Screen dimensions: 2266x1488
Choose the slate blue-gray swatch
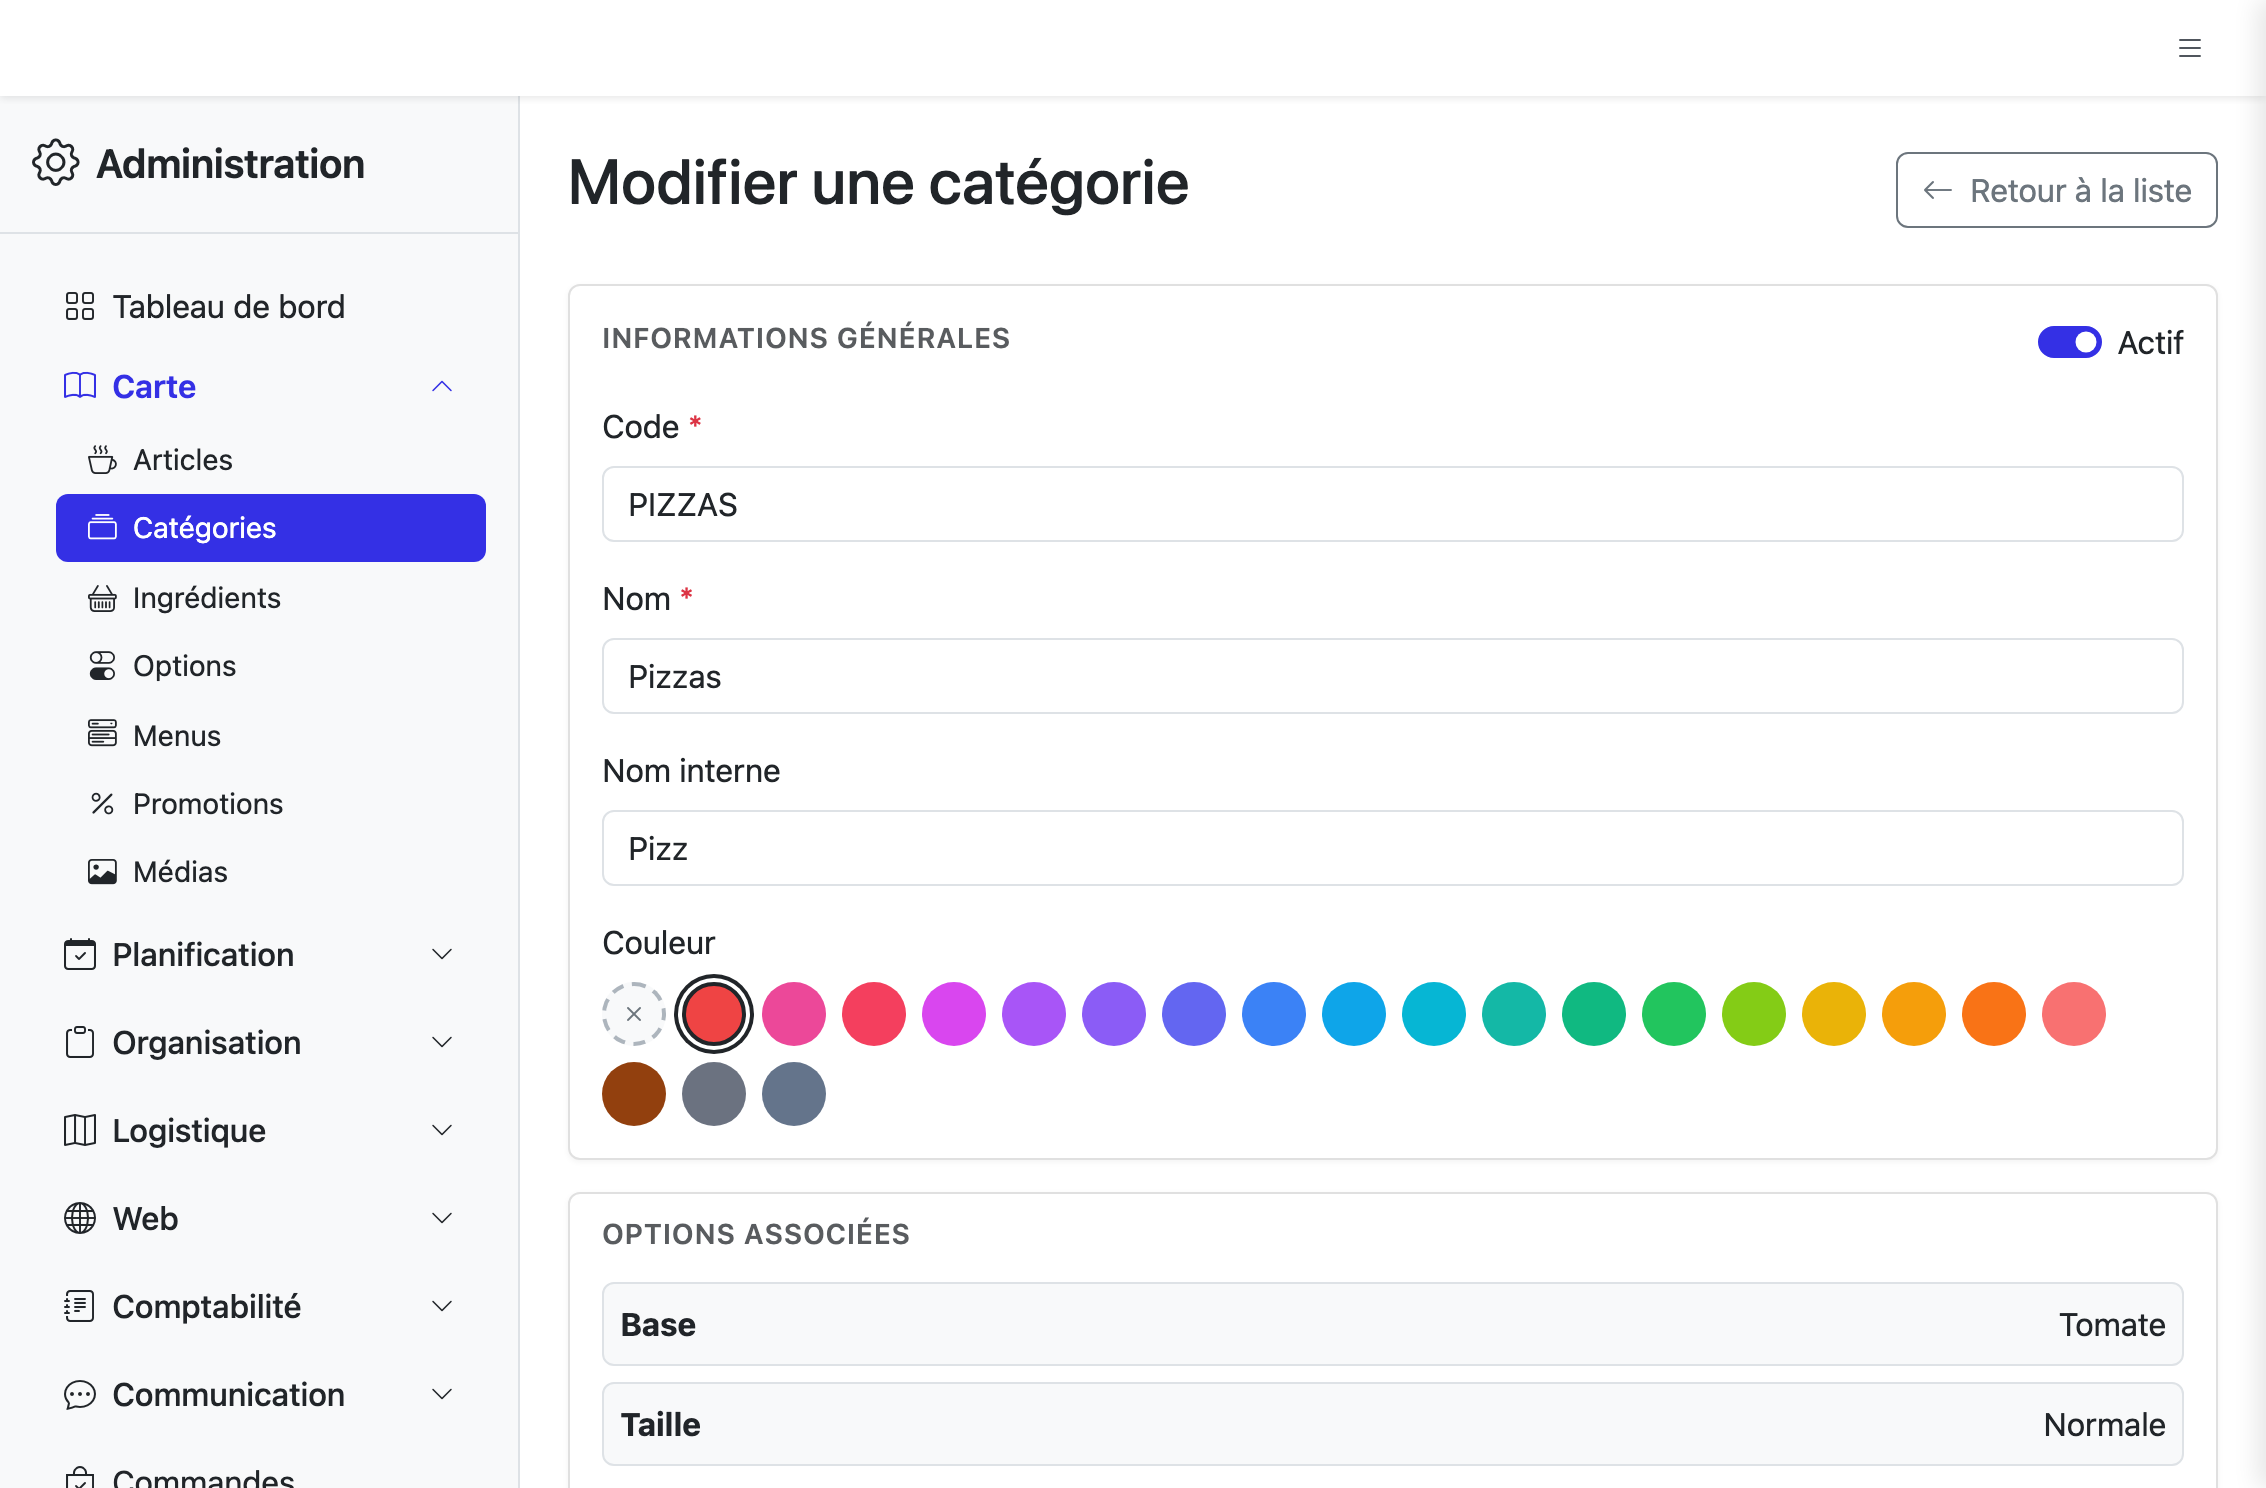(794, 1094)
